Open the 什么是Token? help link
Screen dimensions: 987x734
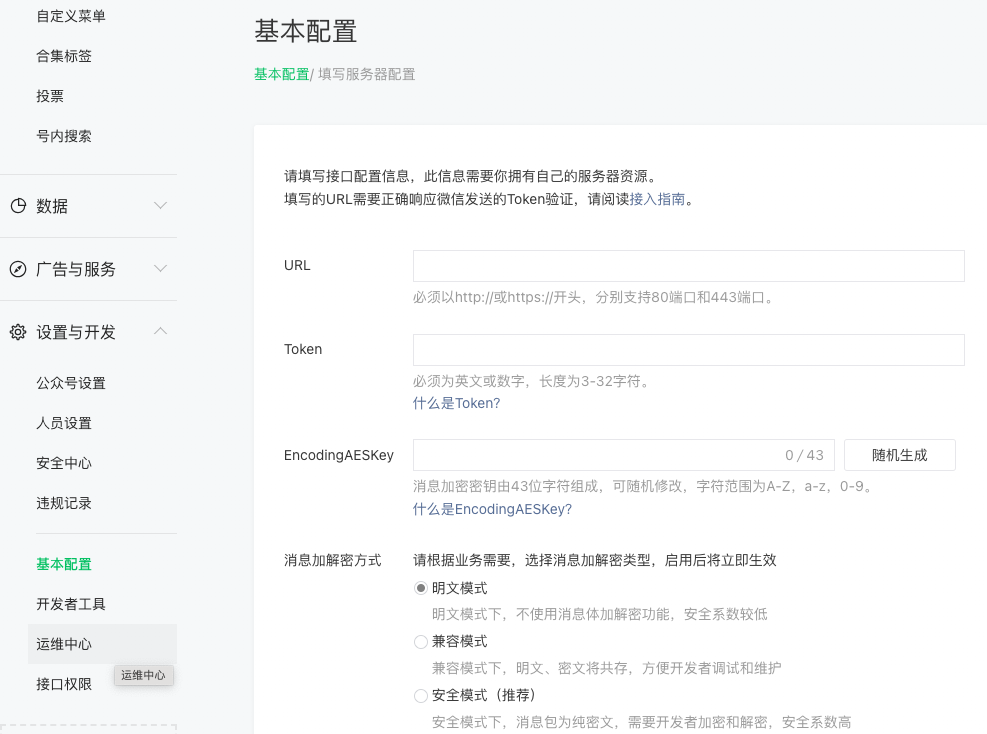[456, 404]
